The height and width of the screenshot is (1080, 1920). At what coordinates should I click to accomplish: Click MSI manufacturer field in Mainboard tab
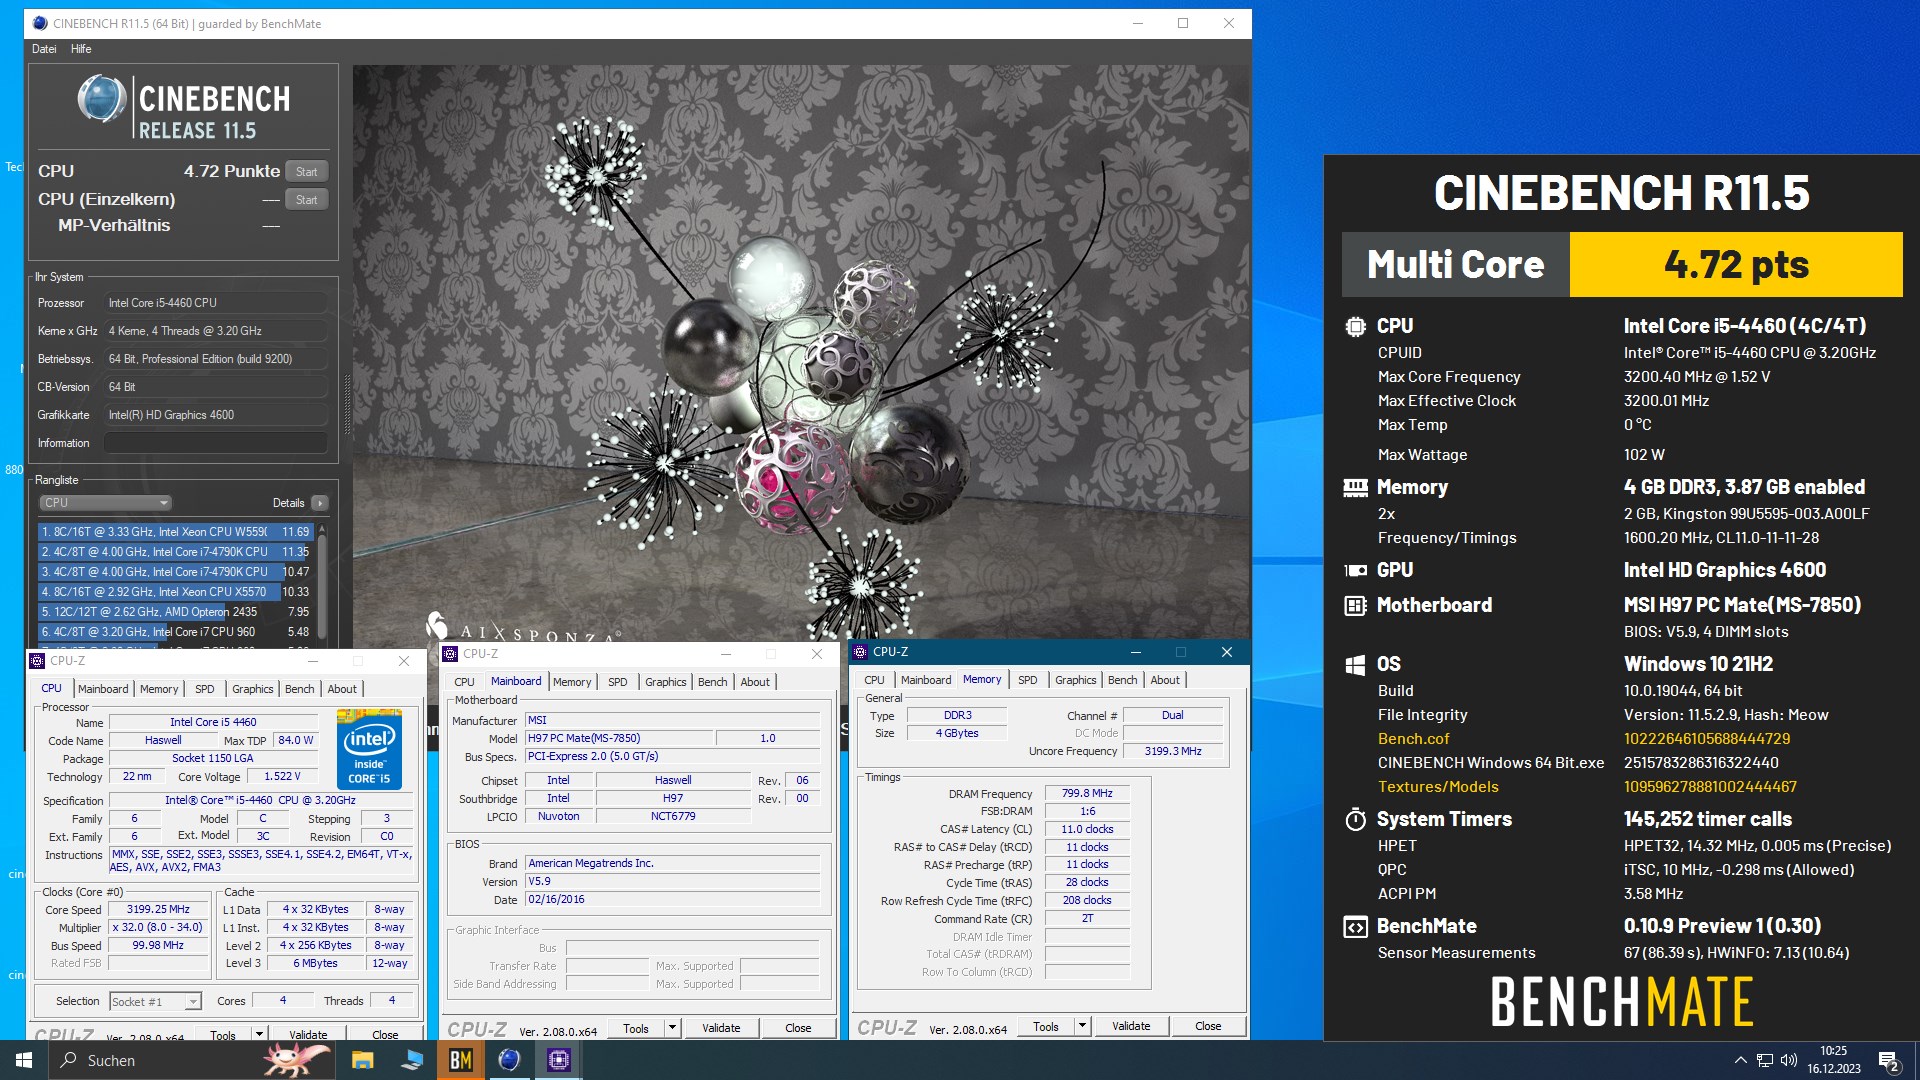[x=672, y=720]
